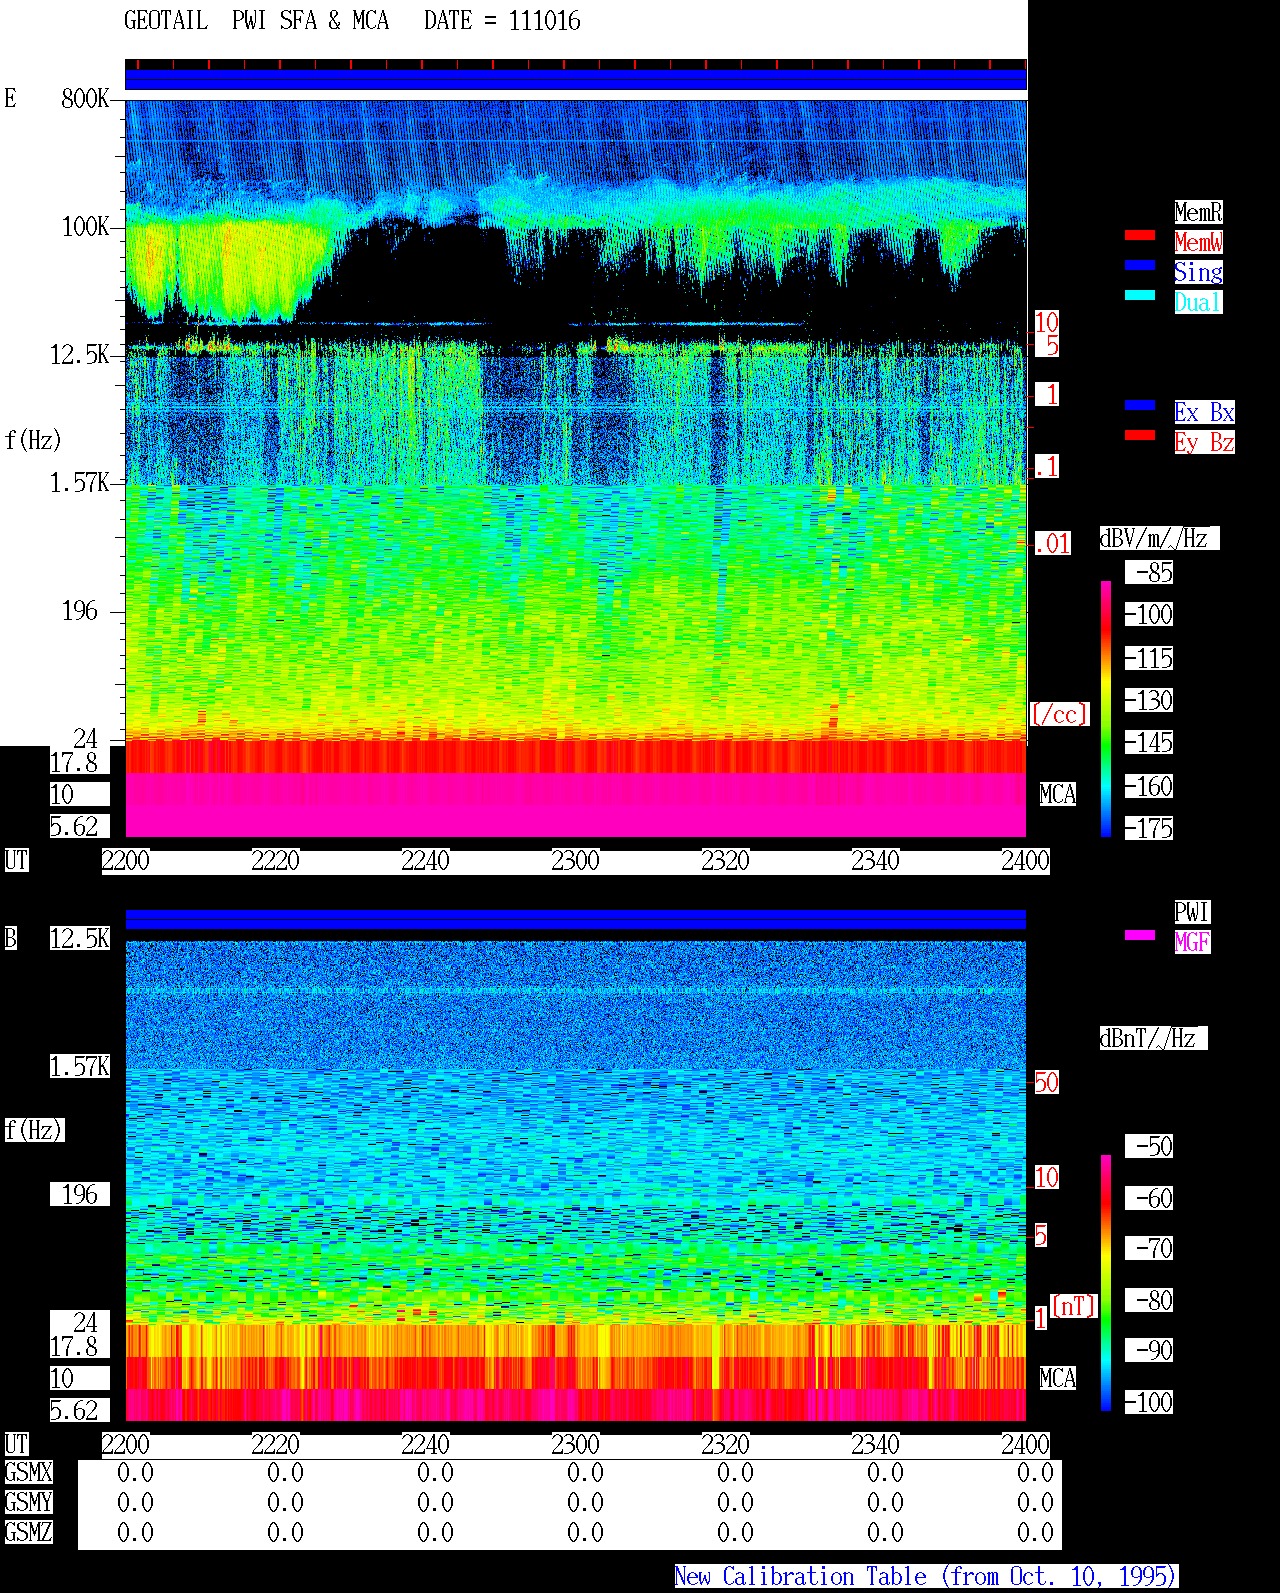Screen dimensions: 1280x1593
Task: Click the 2300 UT marker under E panel
Action: point(575,861)
